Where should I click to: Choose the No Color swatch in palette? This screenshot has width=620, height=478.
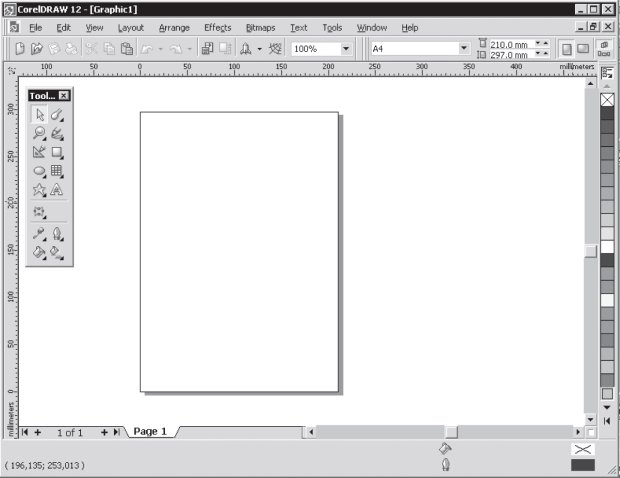607,100
